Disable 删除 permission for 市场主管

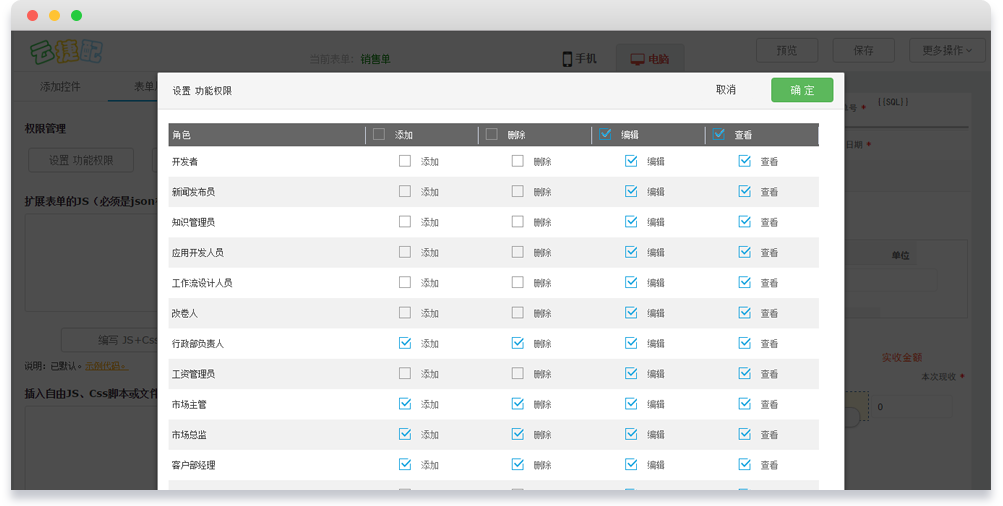pos(517,404)
